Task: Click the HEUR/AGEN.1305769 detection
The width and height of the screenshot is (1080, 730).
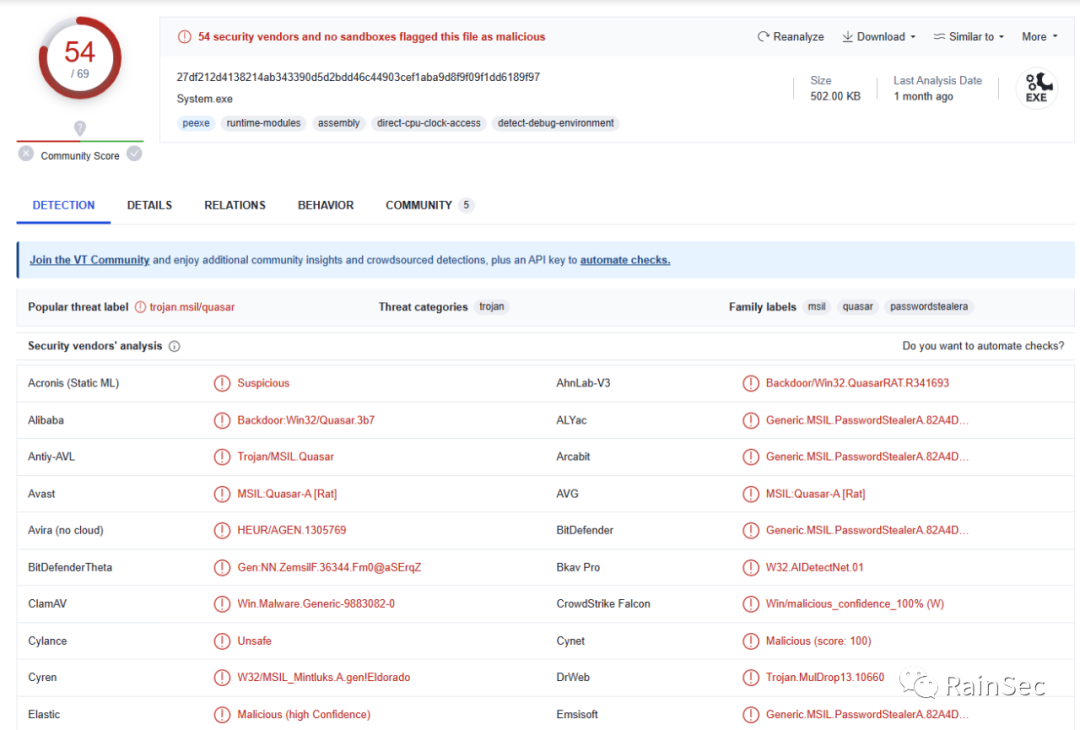Action: tap(291, 530)
